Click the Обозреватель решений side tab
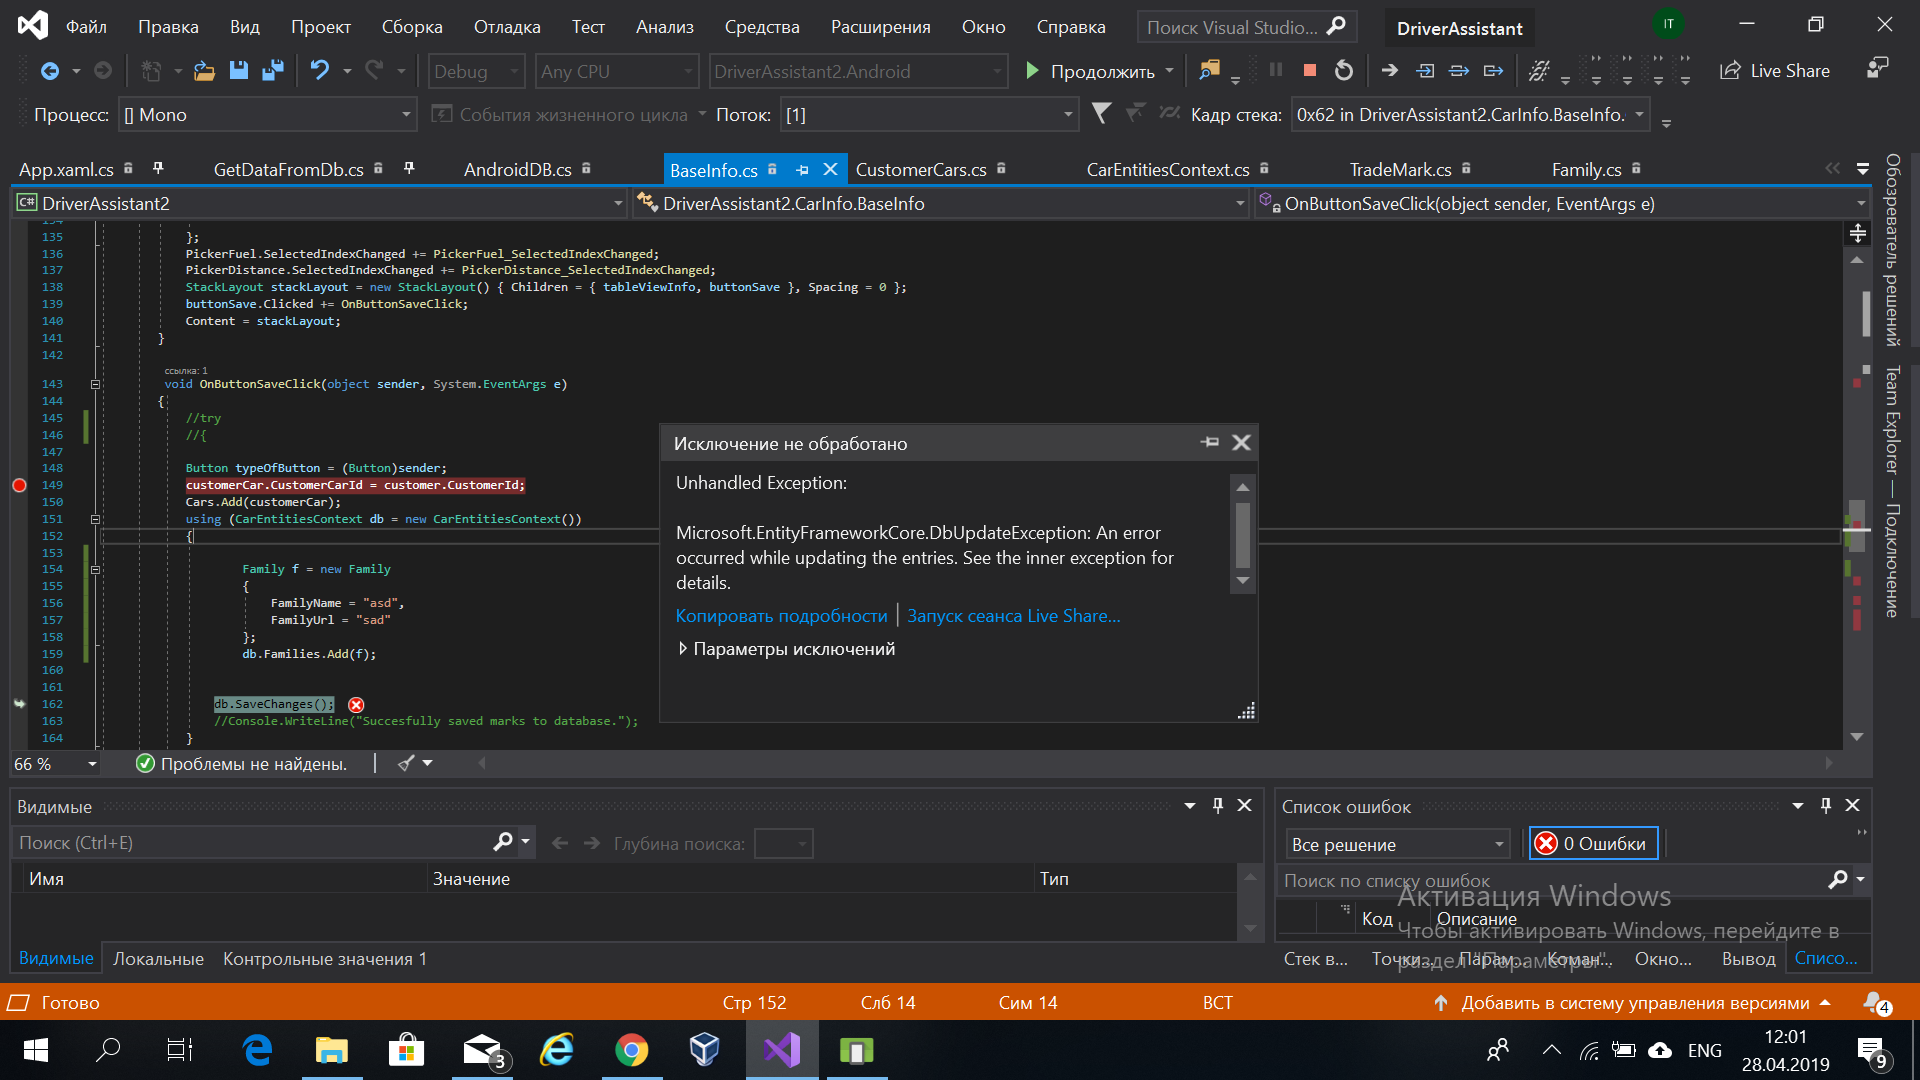 [x=1892, y=249]
